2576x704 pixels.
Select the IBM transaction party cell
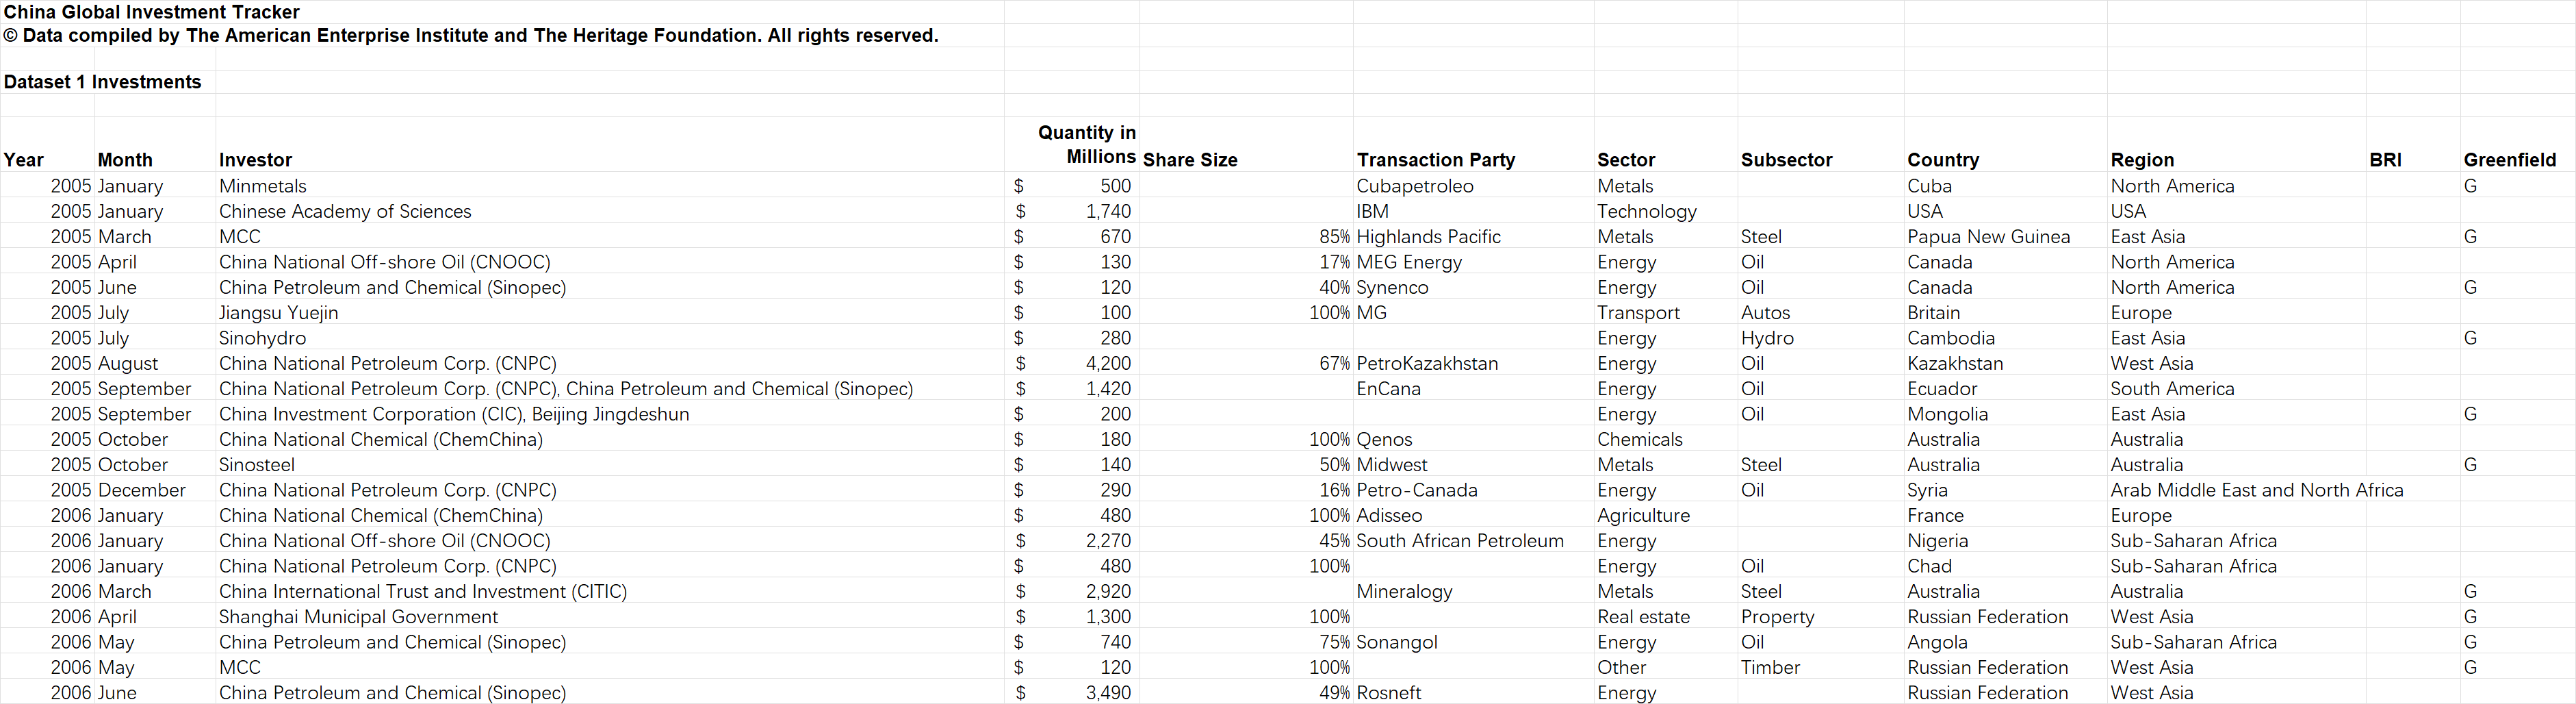1372,211
